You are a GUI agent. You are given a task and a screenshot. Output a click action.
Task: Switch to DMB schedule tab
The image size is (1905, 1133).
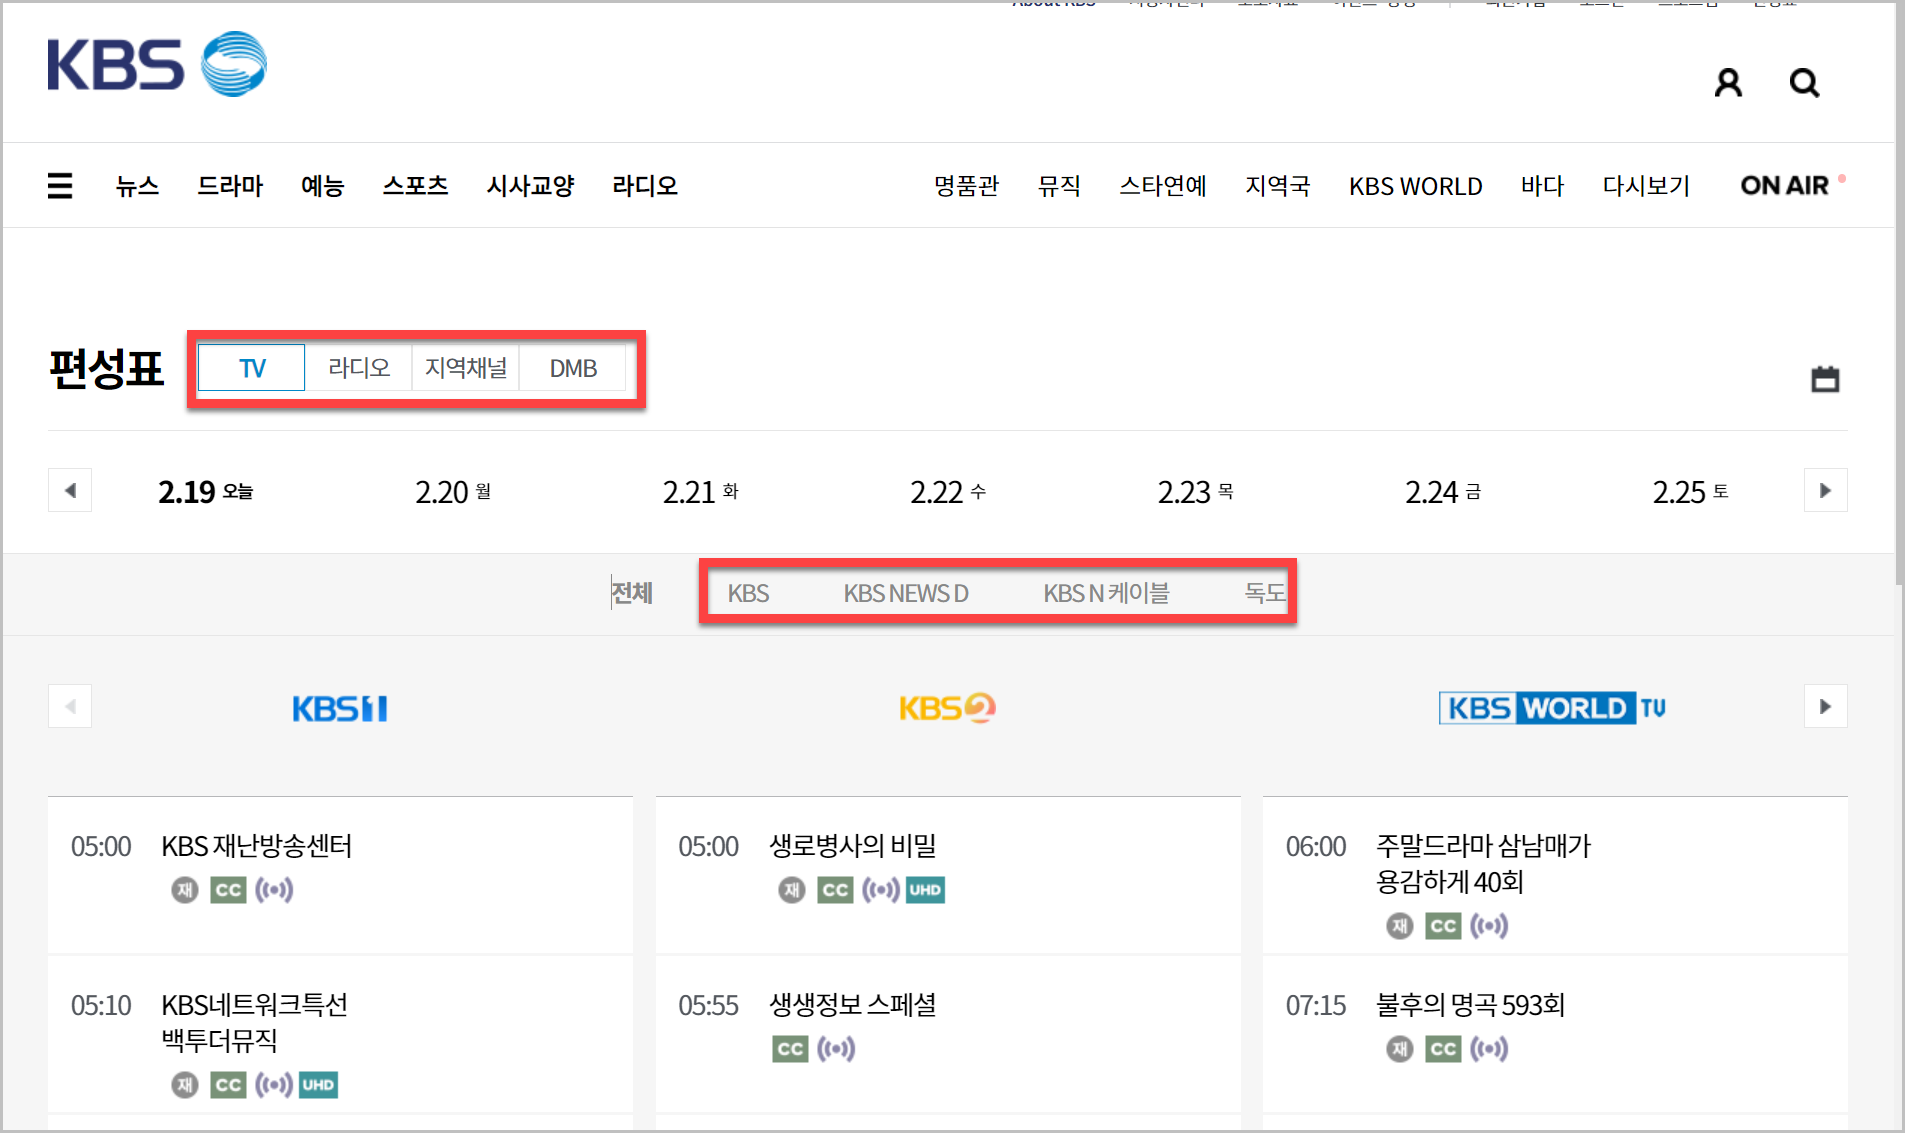click(x=573, y=368)
